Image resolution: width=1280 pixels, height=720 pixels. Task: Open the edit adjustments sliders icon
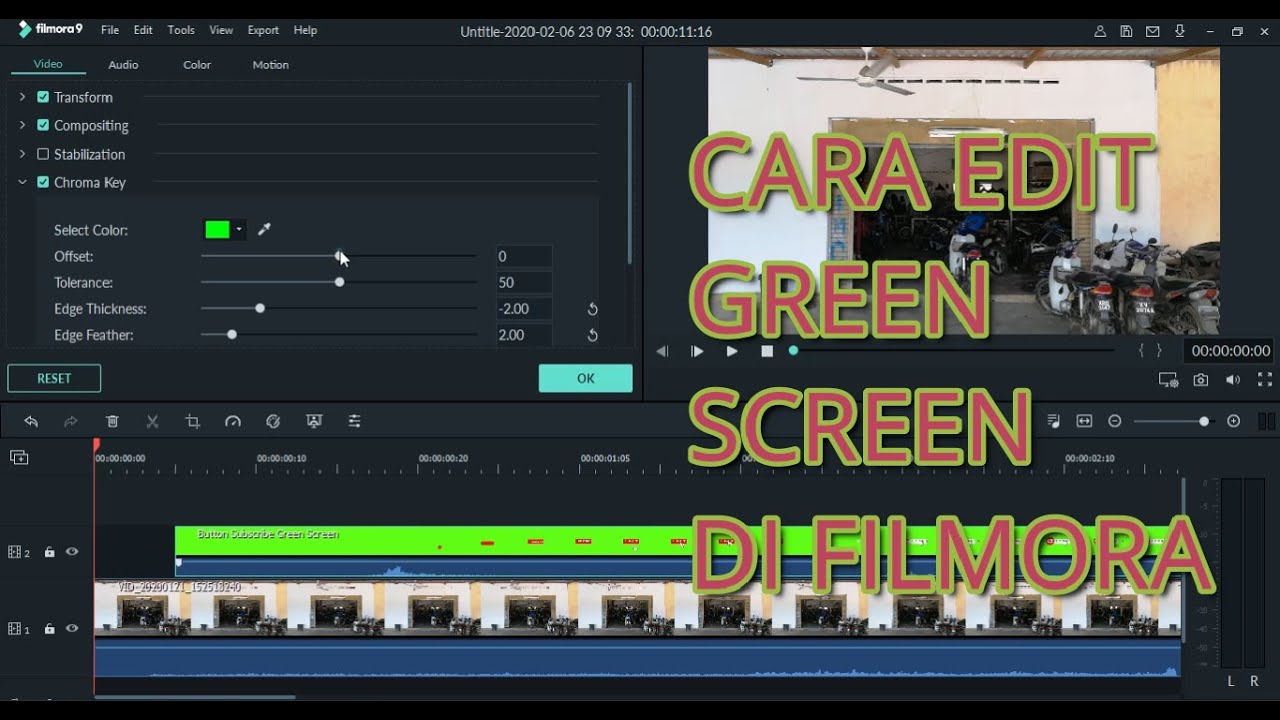pyautogui.click(x=354, y=422)
